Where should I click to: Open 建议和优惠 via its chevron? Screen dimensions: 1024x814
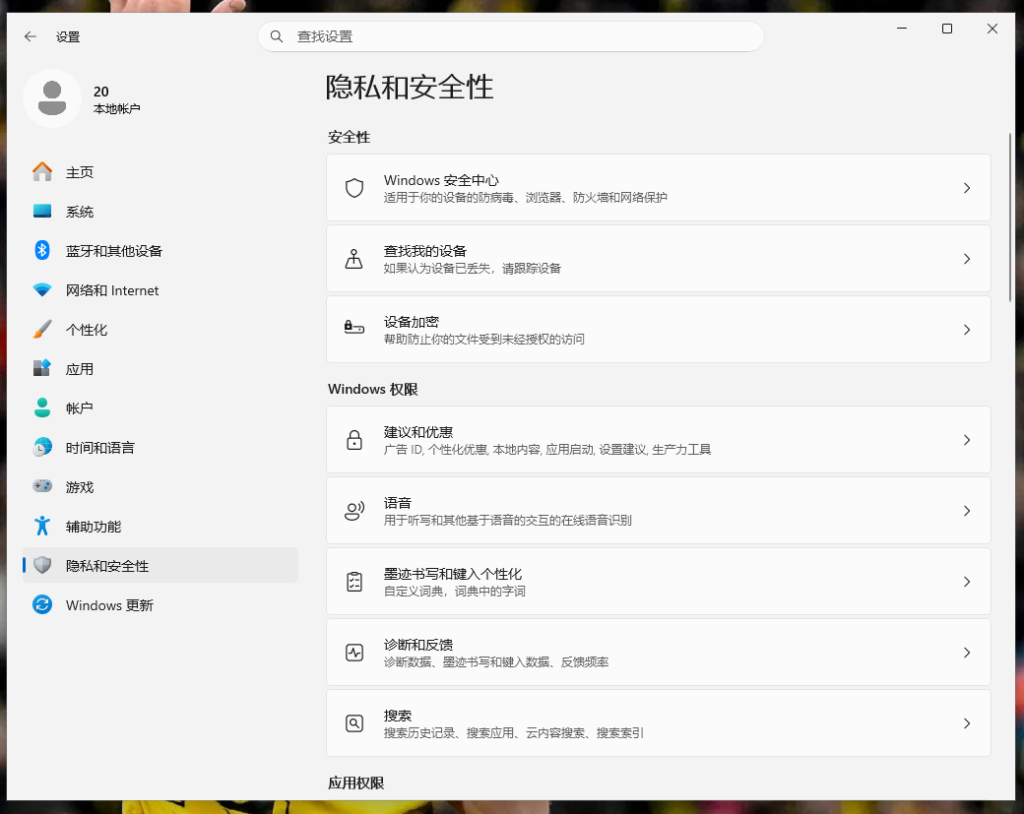(967, 440)
